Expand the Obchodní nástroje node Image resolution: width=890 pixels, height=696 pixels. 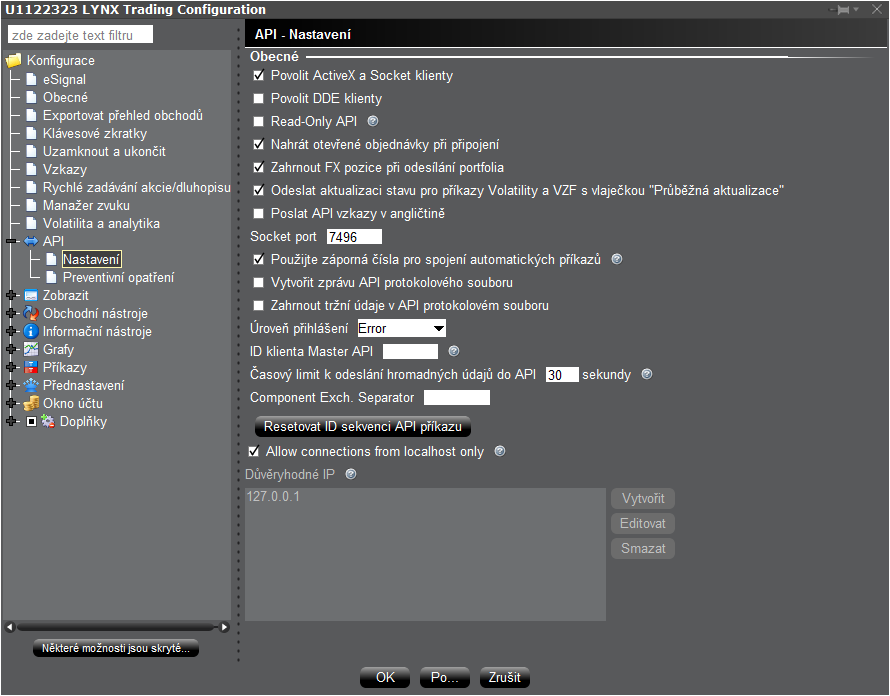point(11,313)
